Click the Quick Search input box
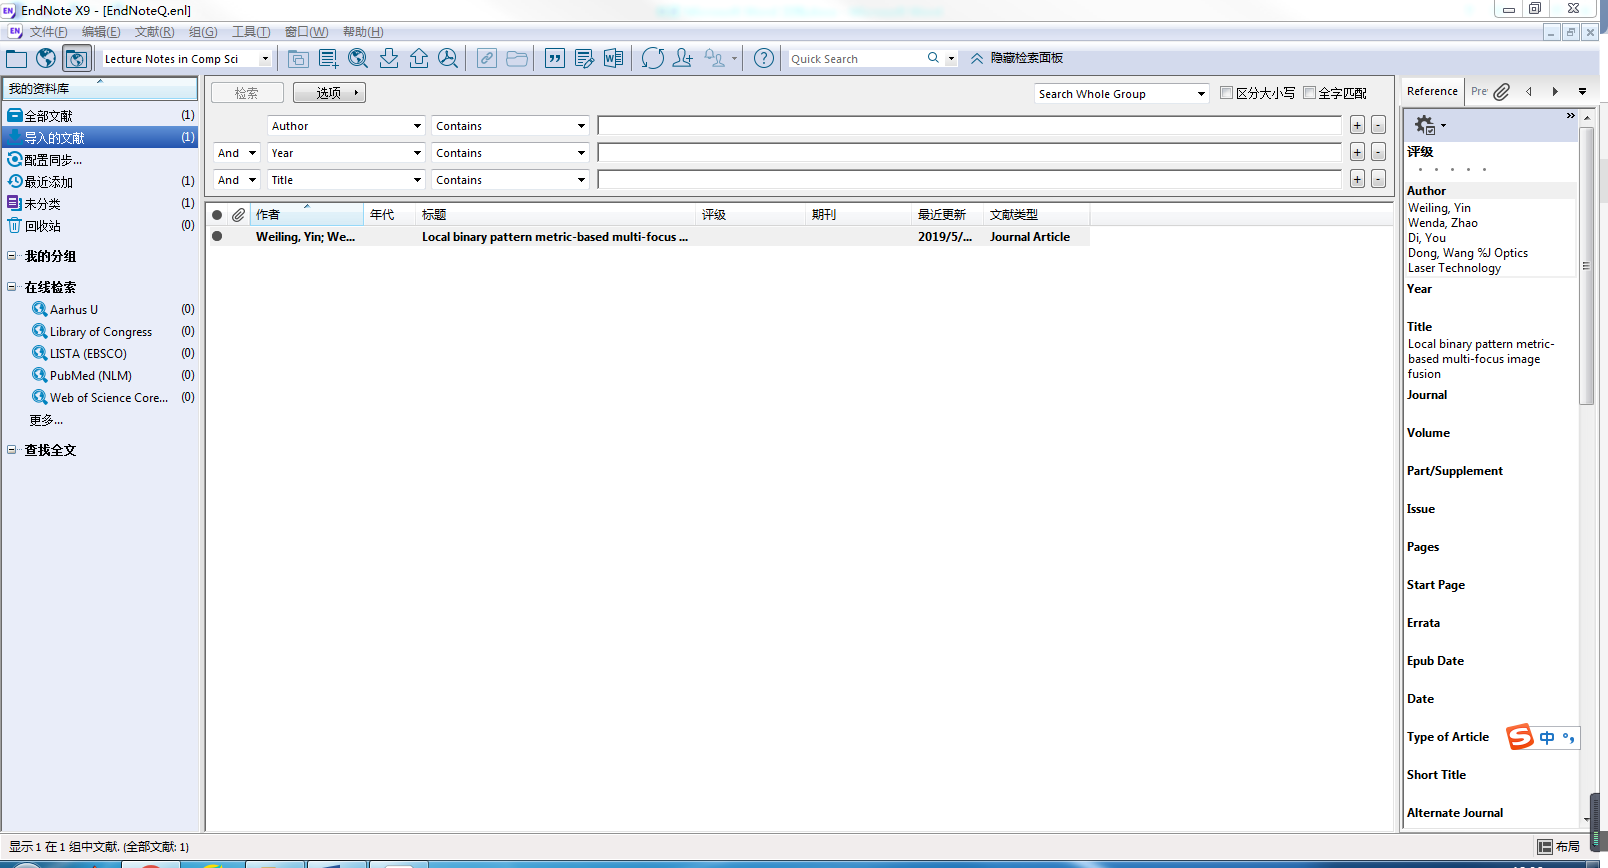 (x=857, y=59)
